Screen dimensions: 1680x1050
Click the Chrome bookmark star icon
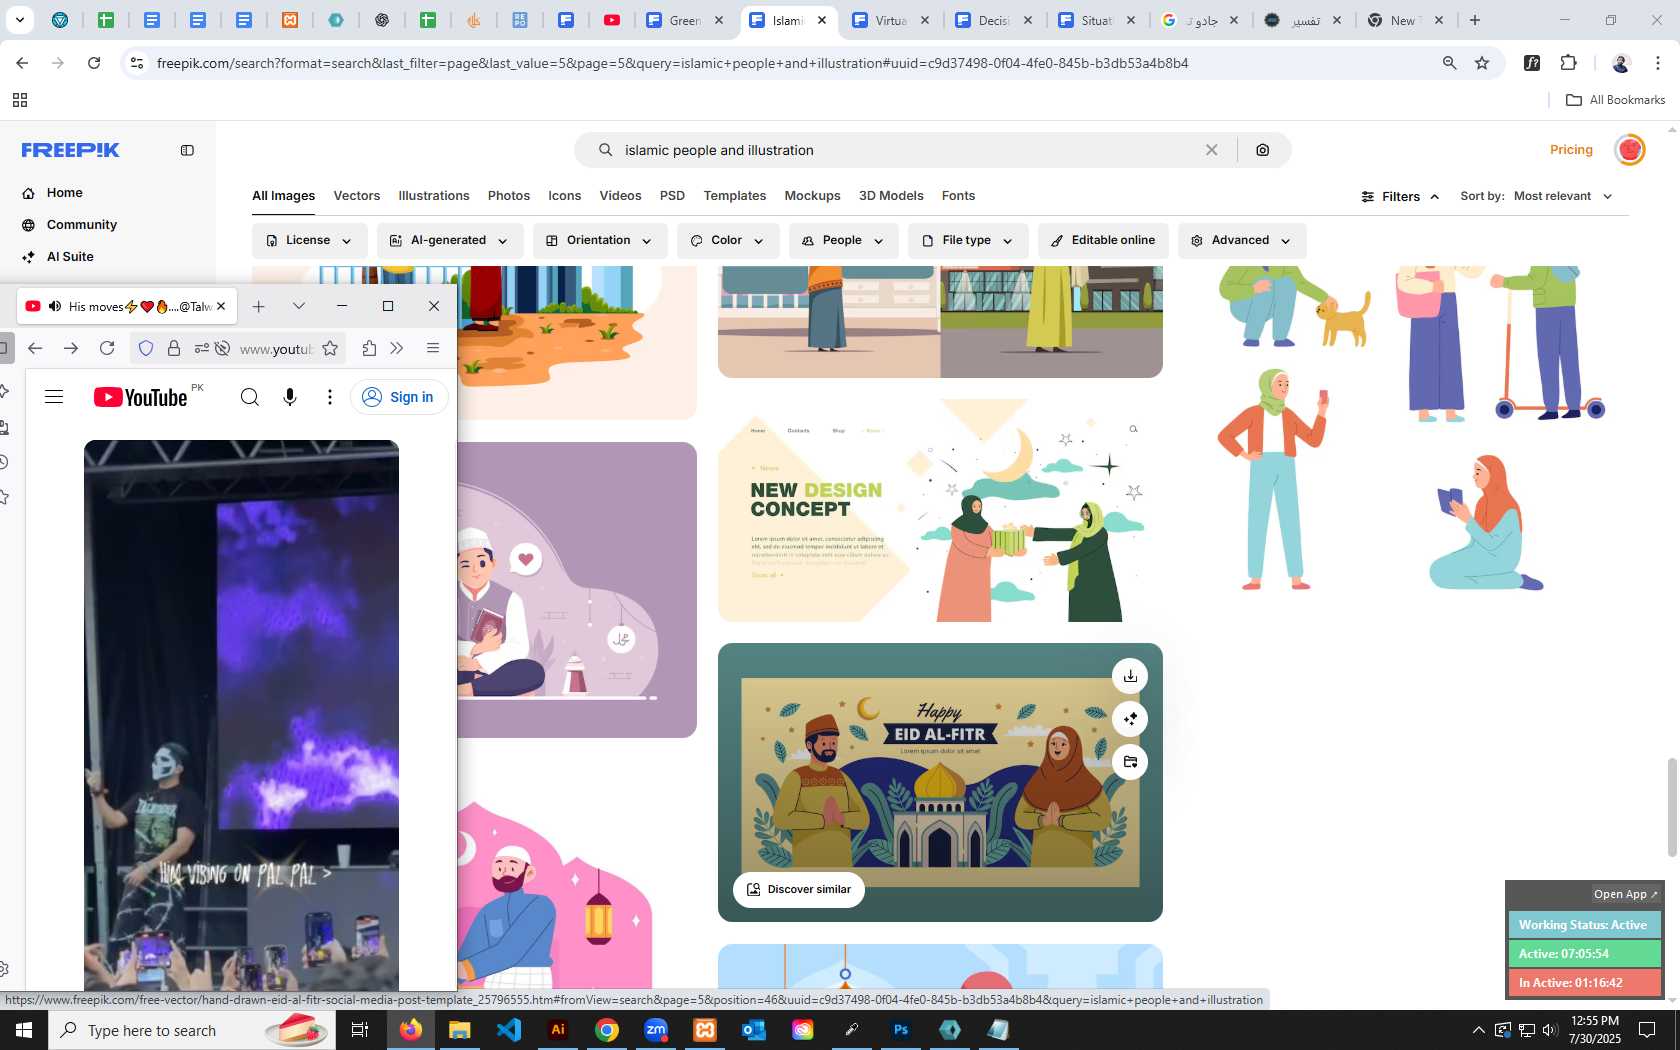(x=1482, y=63)
